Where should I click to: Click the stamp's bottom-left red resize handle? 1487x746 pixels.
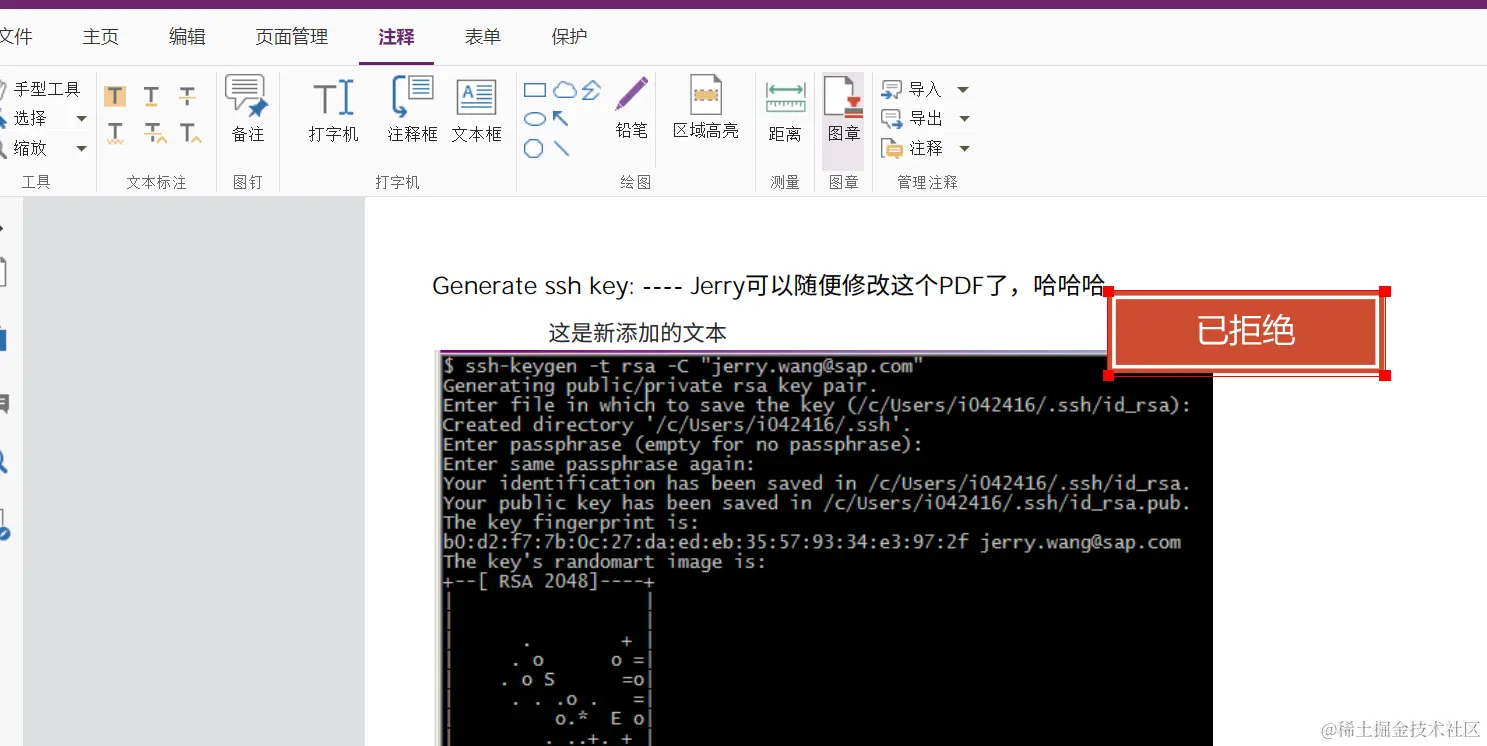click(1108, 375)
